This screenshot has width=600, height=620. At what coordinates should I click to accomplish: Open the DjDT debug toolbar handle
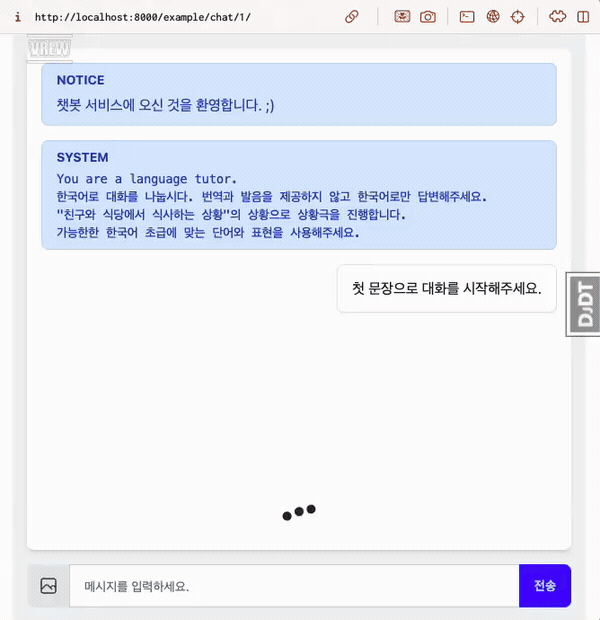click(583, 304)
